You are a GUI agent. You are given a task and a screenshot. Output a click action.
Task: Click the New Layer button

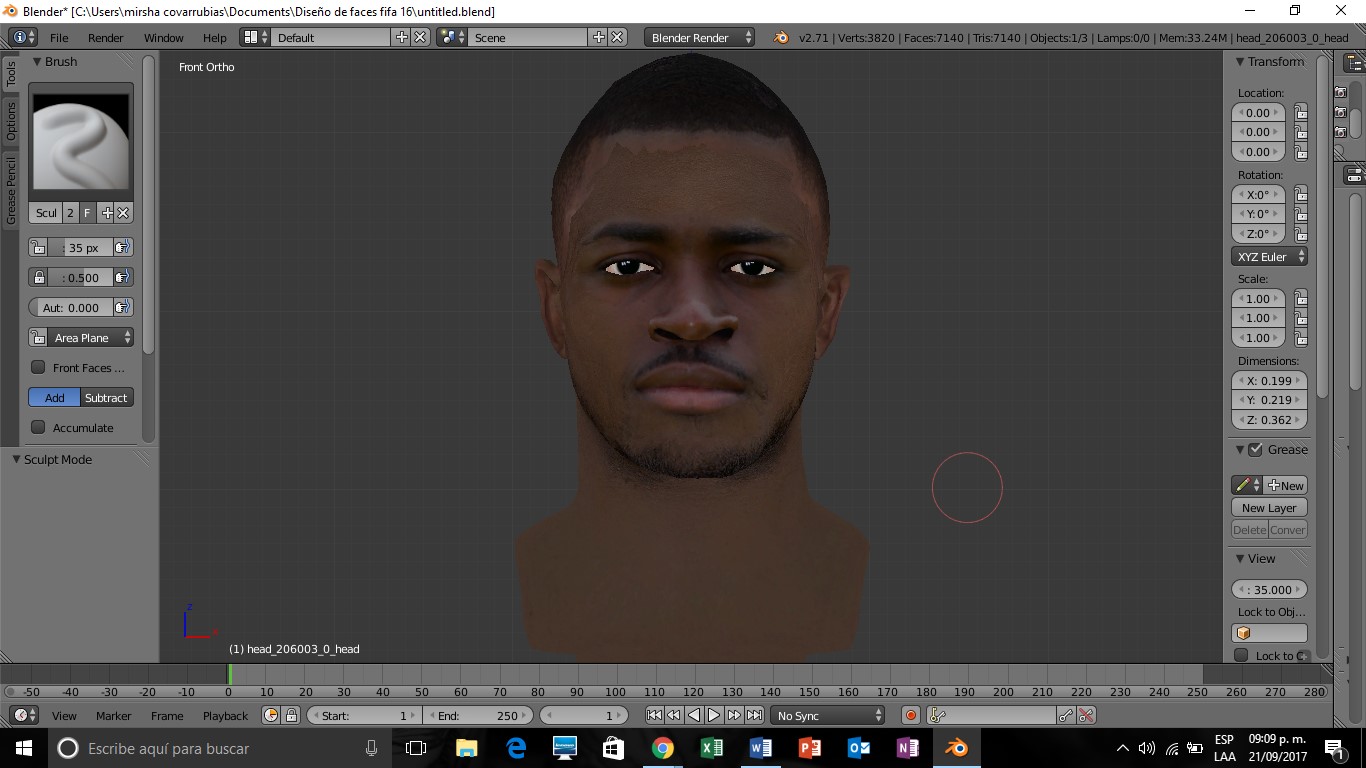click(x=1269, y=507)
